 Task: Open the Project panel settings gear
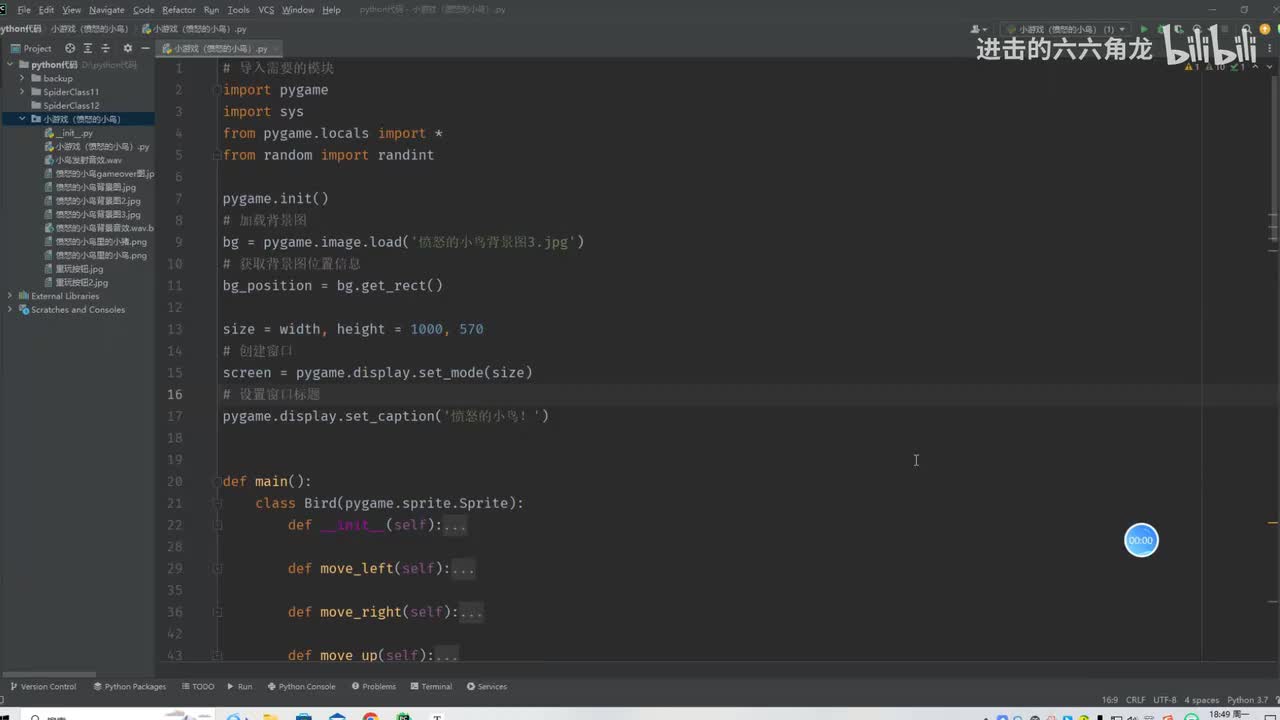click(127, 48)
